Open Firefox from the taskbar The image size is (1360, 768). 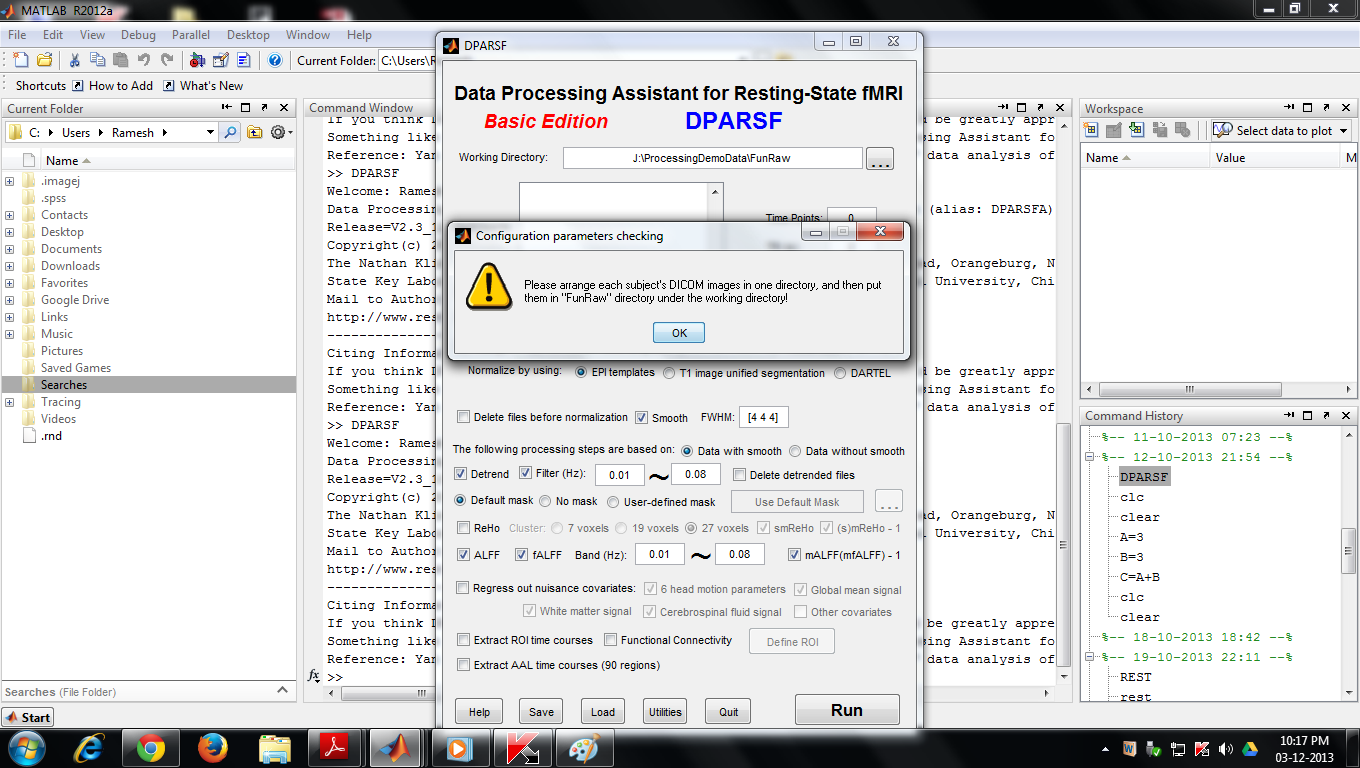212,747
